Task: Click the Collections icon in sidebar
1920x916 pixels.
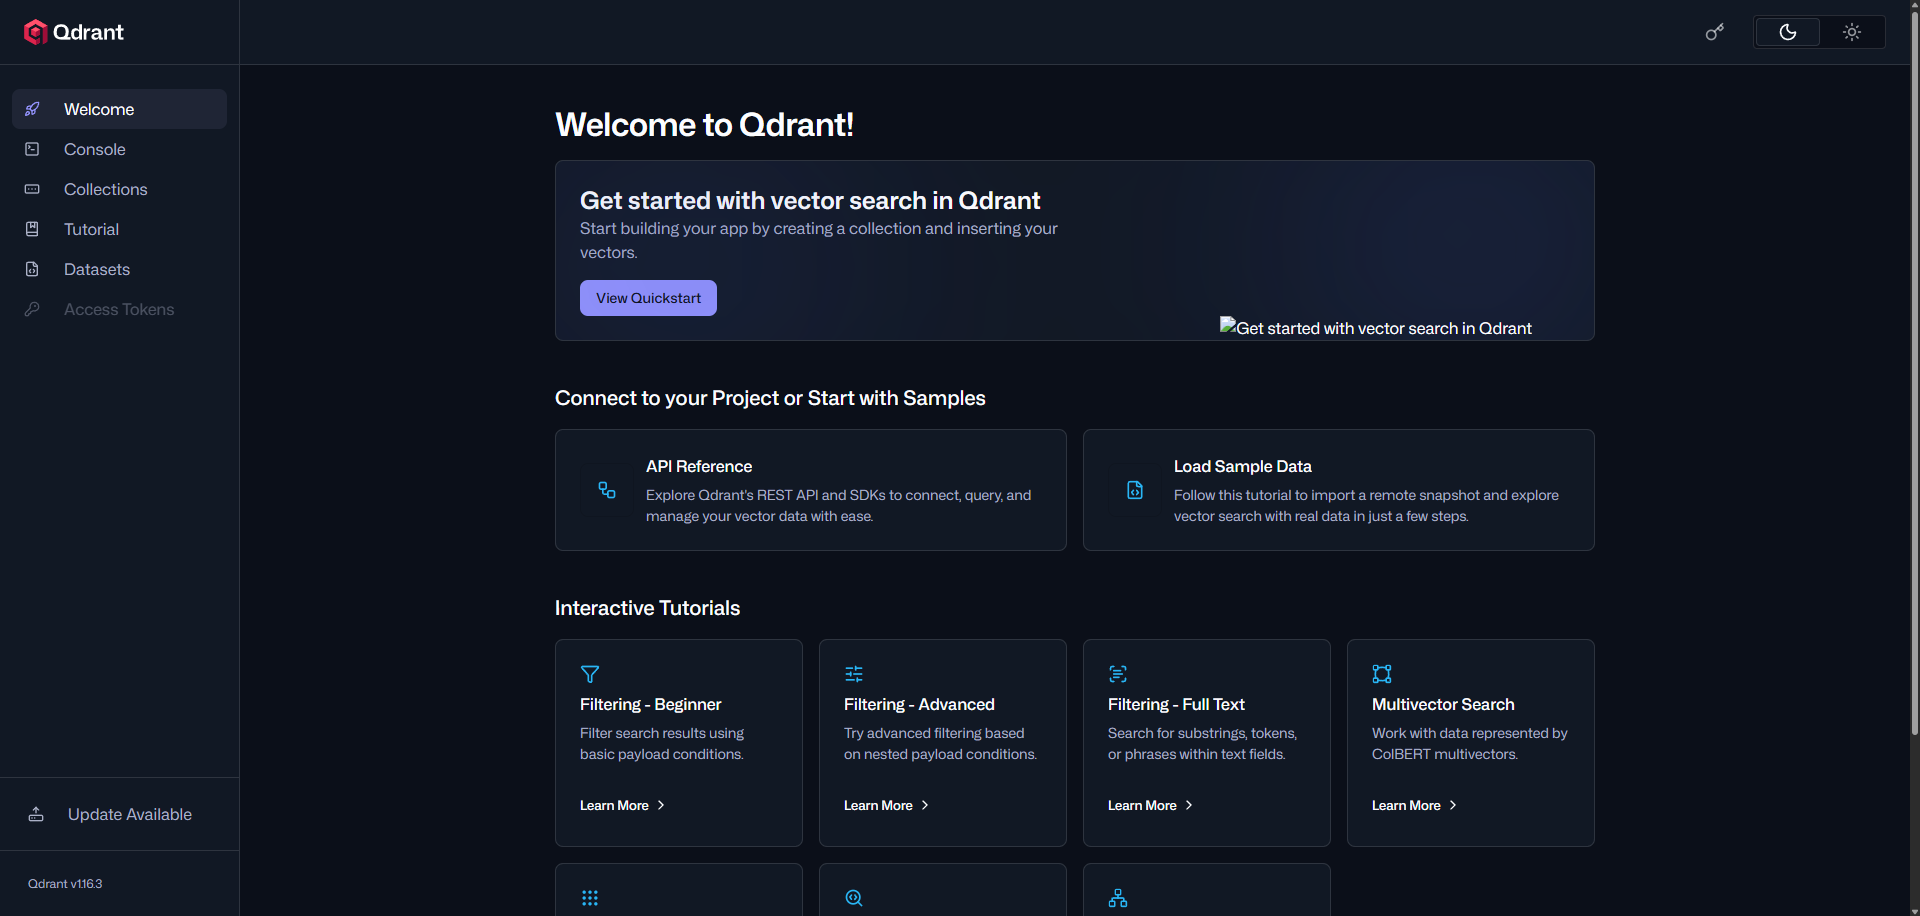Action: [x=32, y=189]
